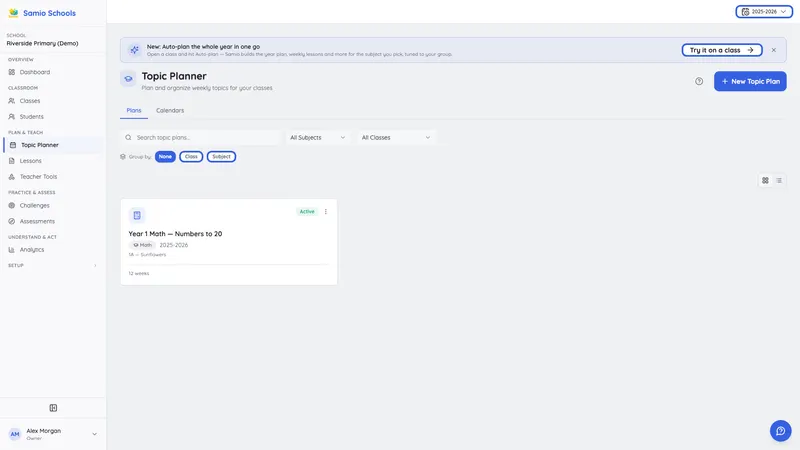Click the Samio Schools logo icon
This screenshot has width=800, height=450.
pos(14,13)
